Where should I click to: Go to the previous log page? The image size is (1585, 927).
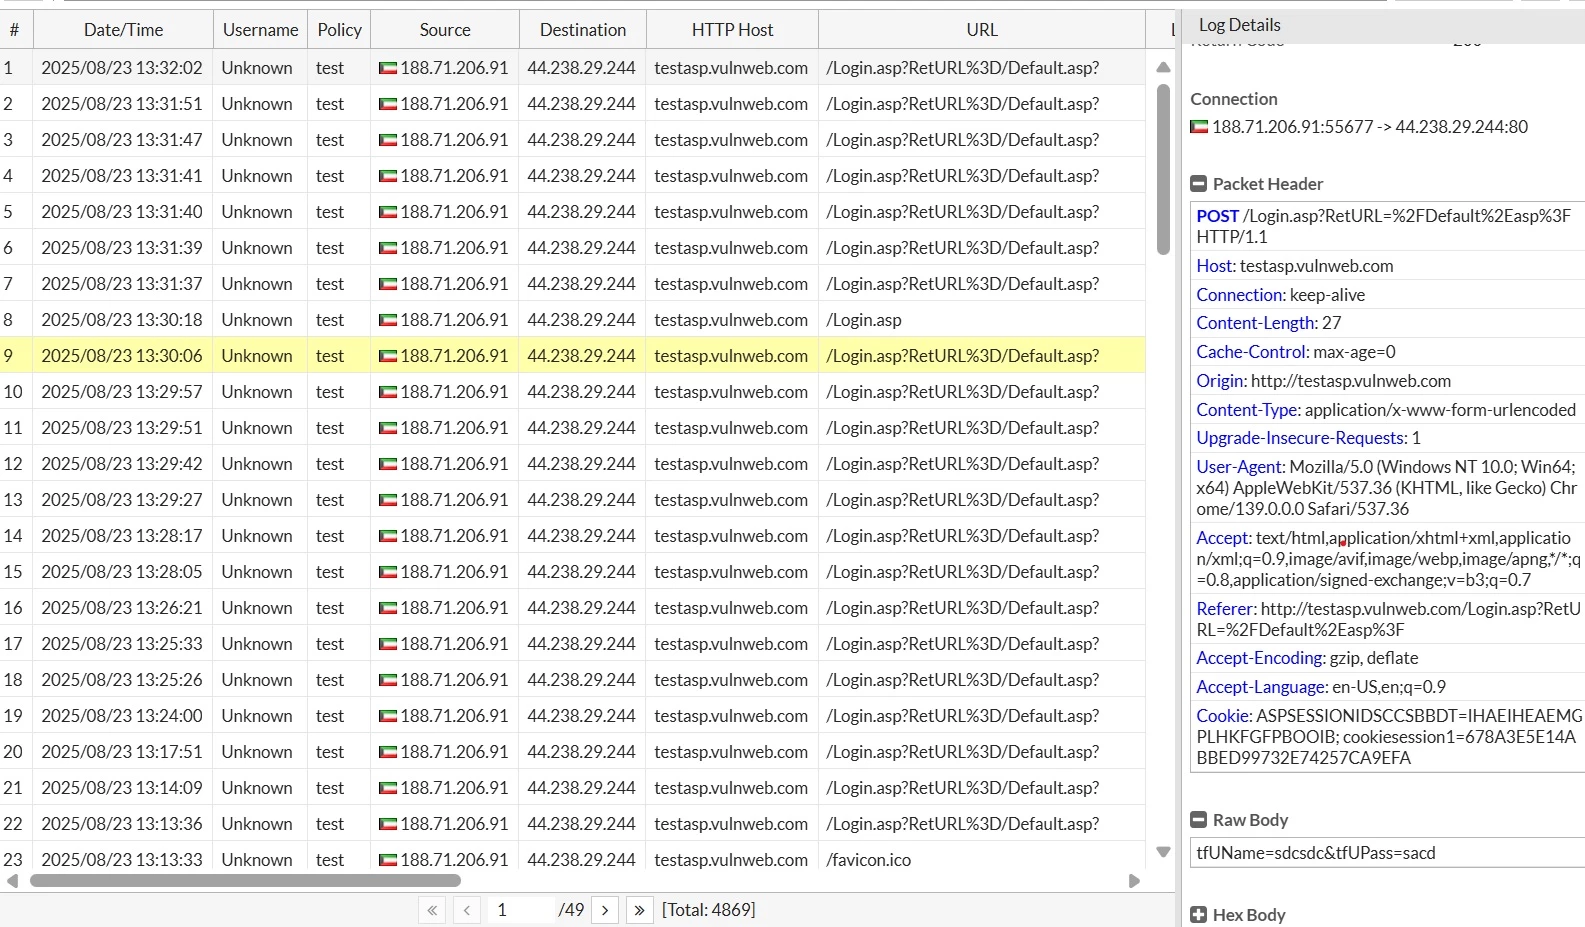[x=467, y=910]
